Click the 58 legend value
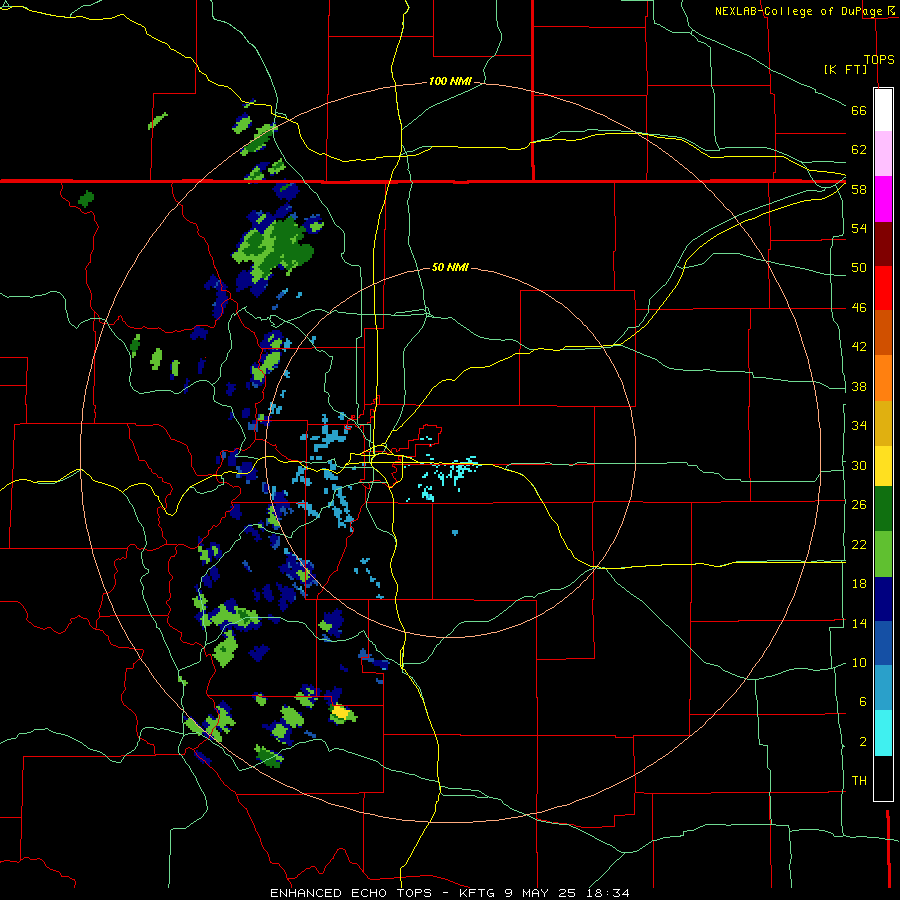 [859, 189]
